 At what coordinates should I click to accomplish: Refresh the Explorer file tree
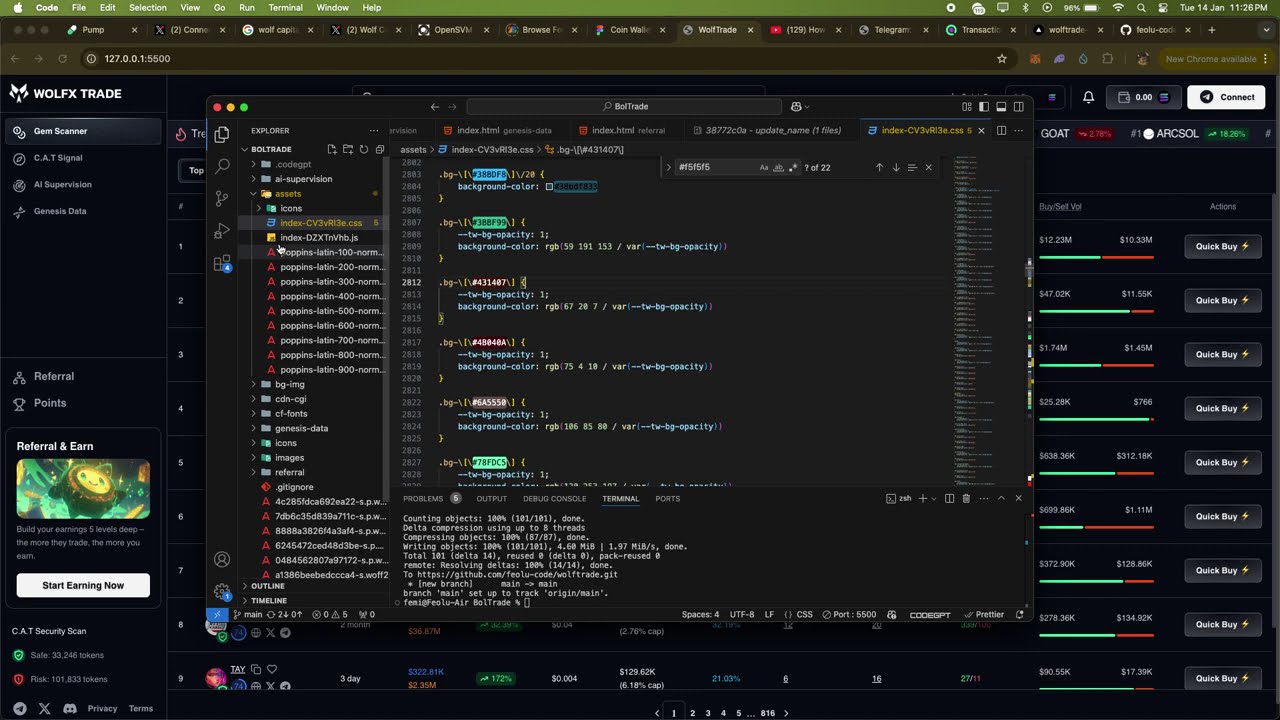pos(364,149)
